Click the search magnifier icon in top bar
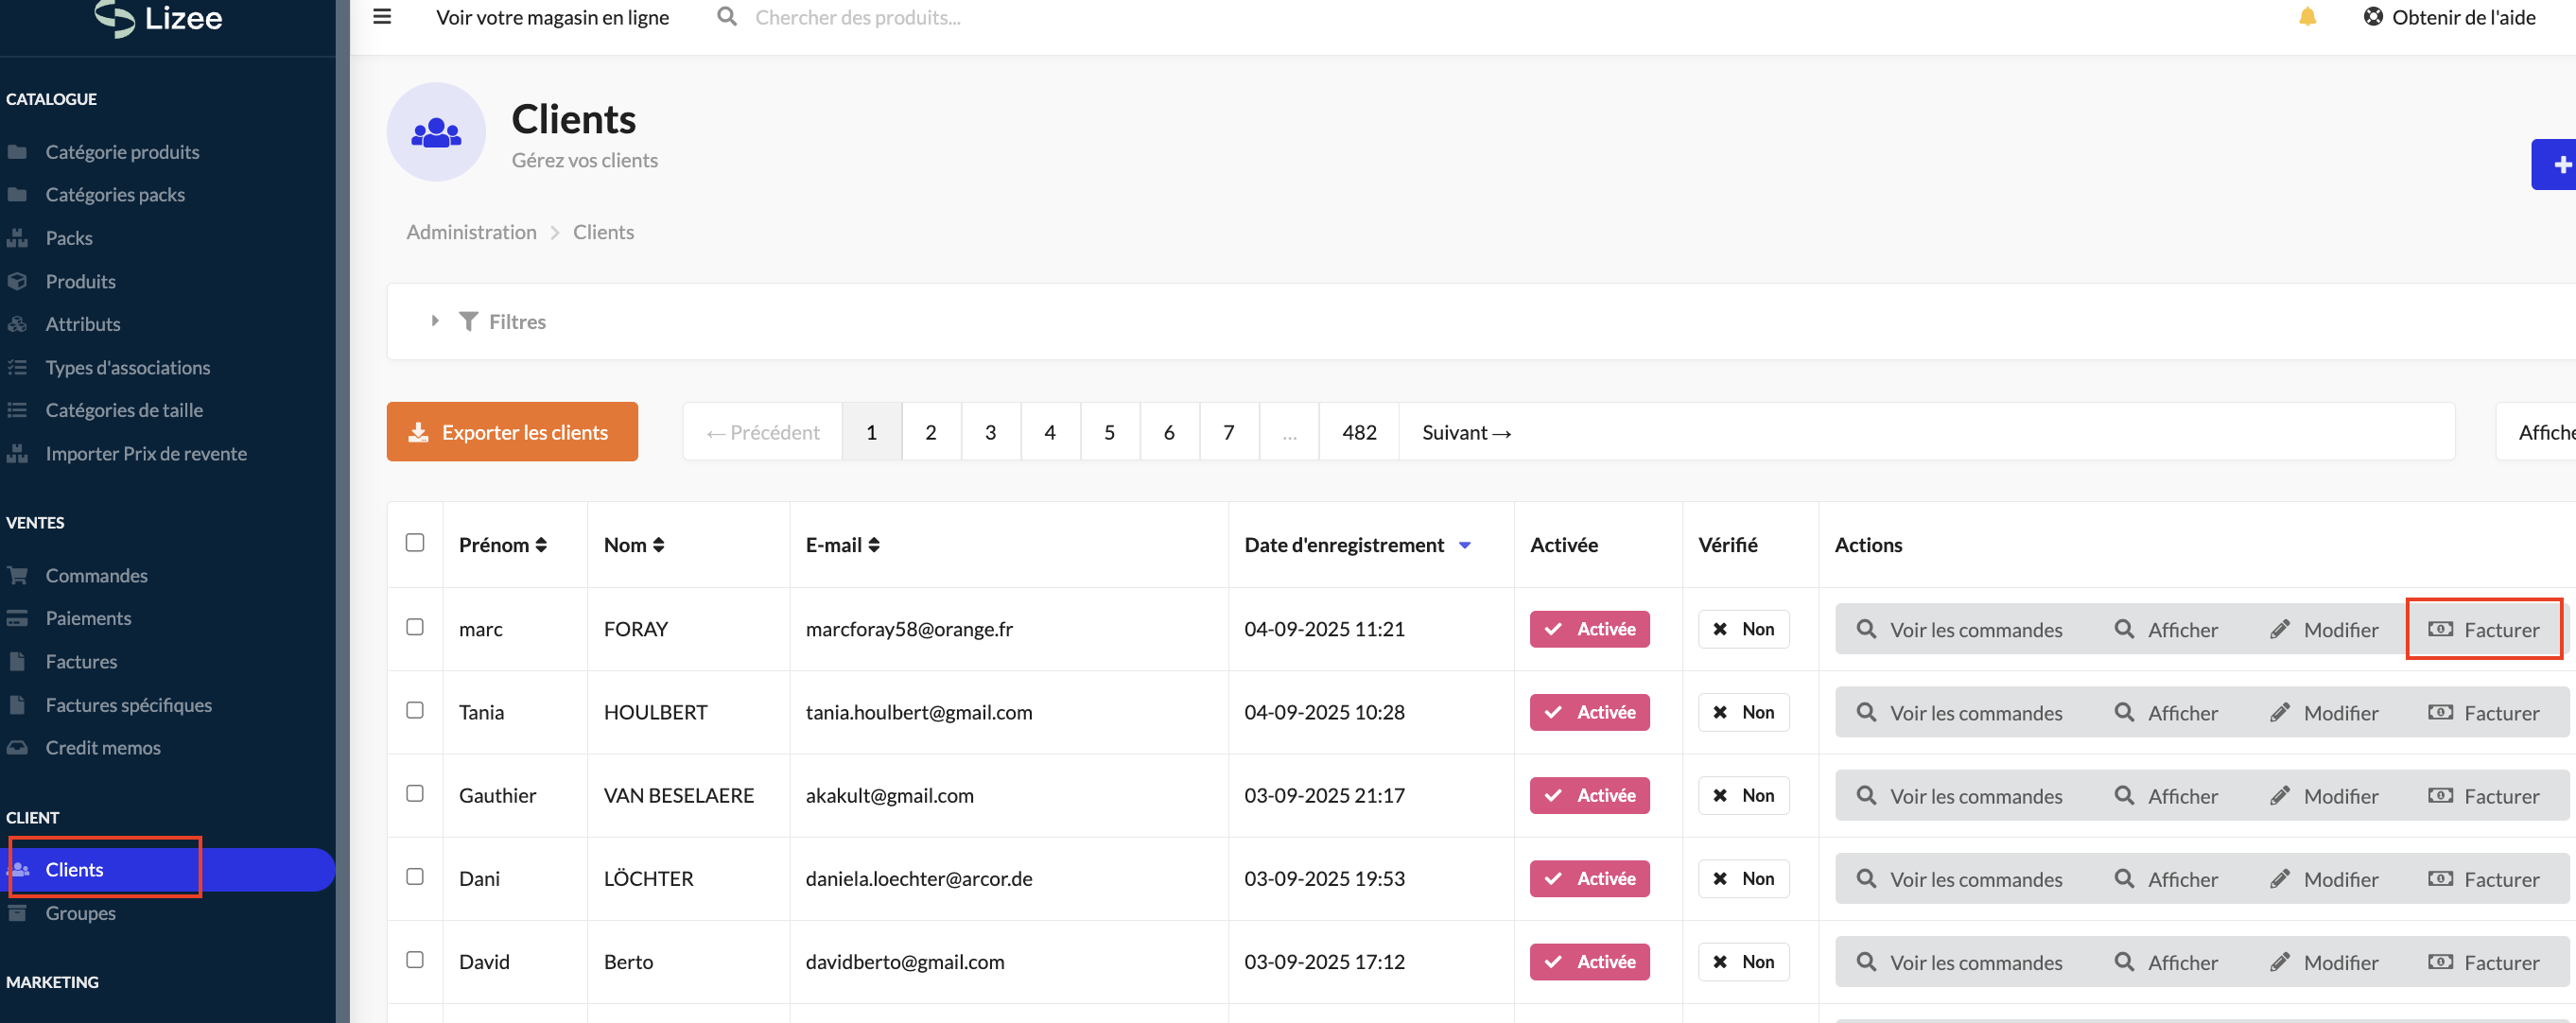This screenshot has height=1023, width=2576. (727, 17)
